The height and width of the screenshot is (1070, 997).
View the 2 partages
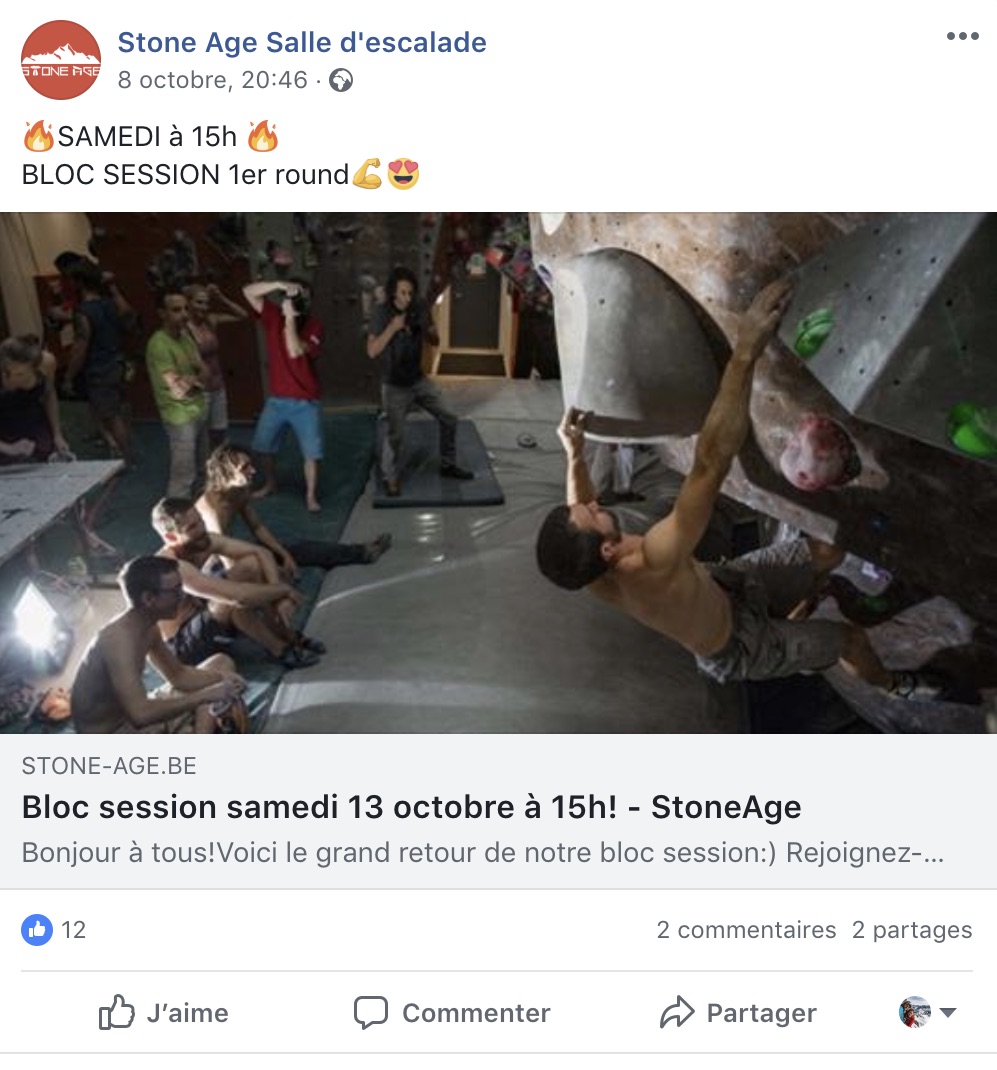tap(912, 929)
